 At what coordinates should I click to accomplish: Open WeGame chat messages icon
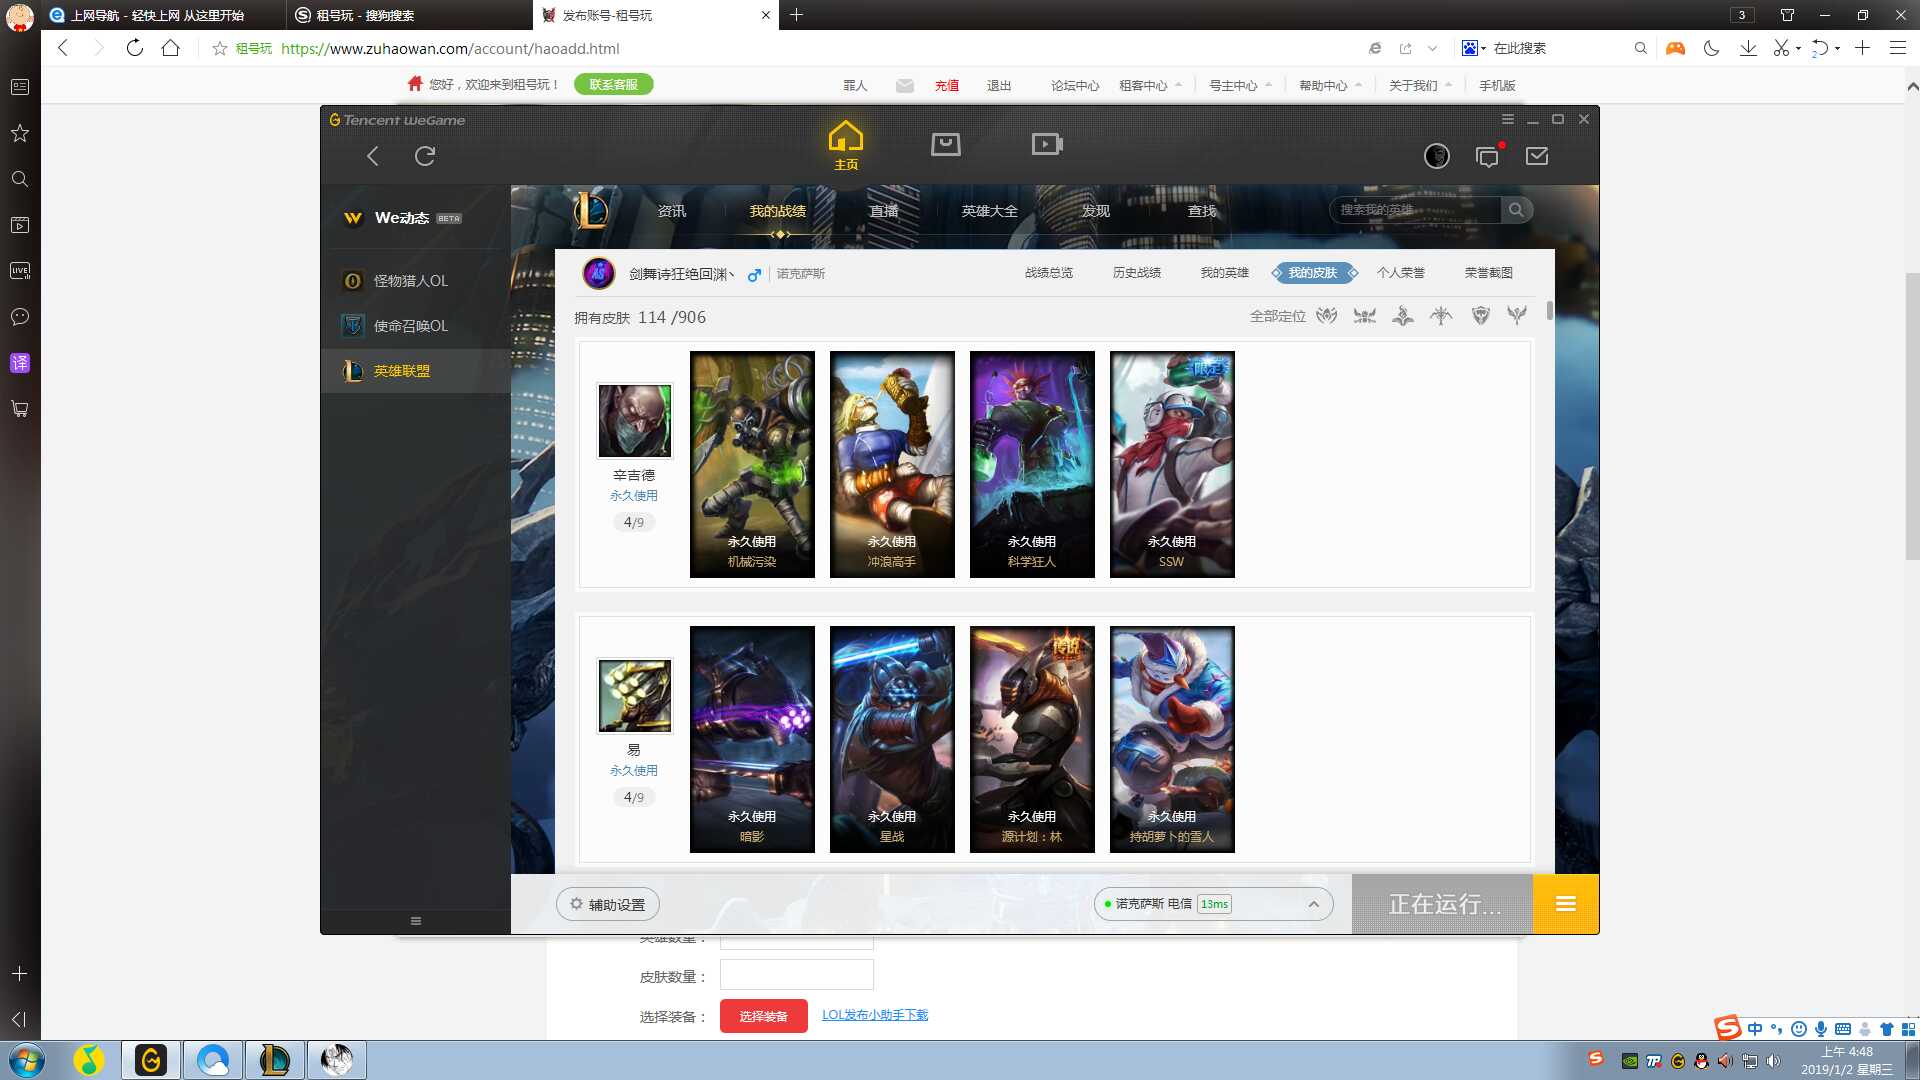1487,156
